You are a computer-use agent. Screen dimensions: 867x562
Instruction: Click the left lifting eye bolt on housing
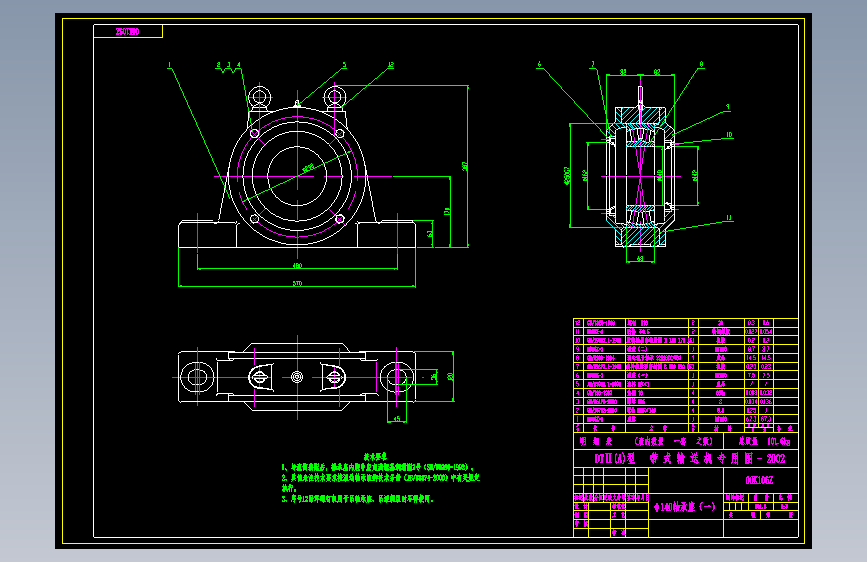pyautogui.click(x=259, y=98)
